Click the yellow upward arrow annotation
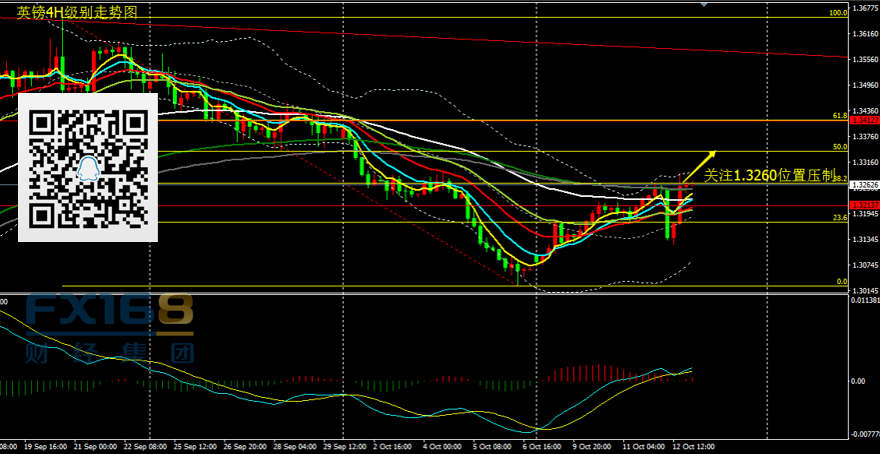The width and height of the screenshot is (880, 454). (x=699, y=164)
